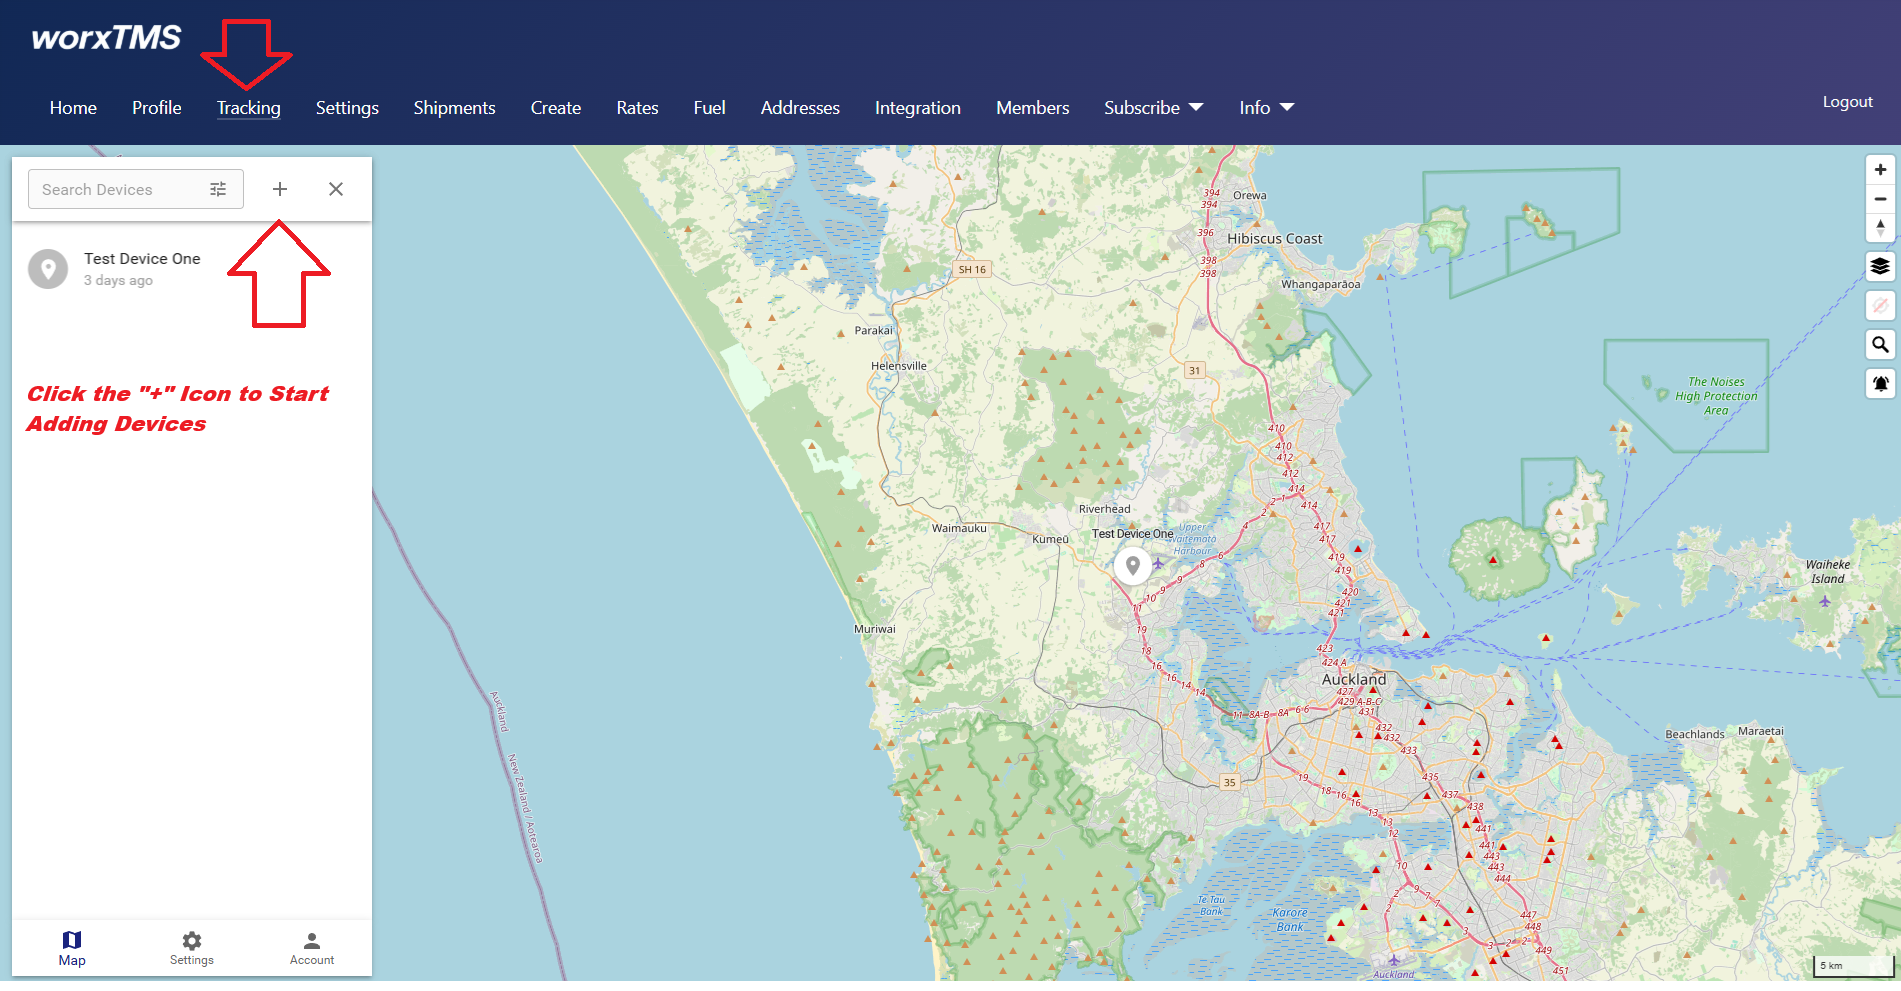Click the Logout link
Screen dimensions: 1901x991
(x=1847, y=101)
